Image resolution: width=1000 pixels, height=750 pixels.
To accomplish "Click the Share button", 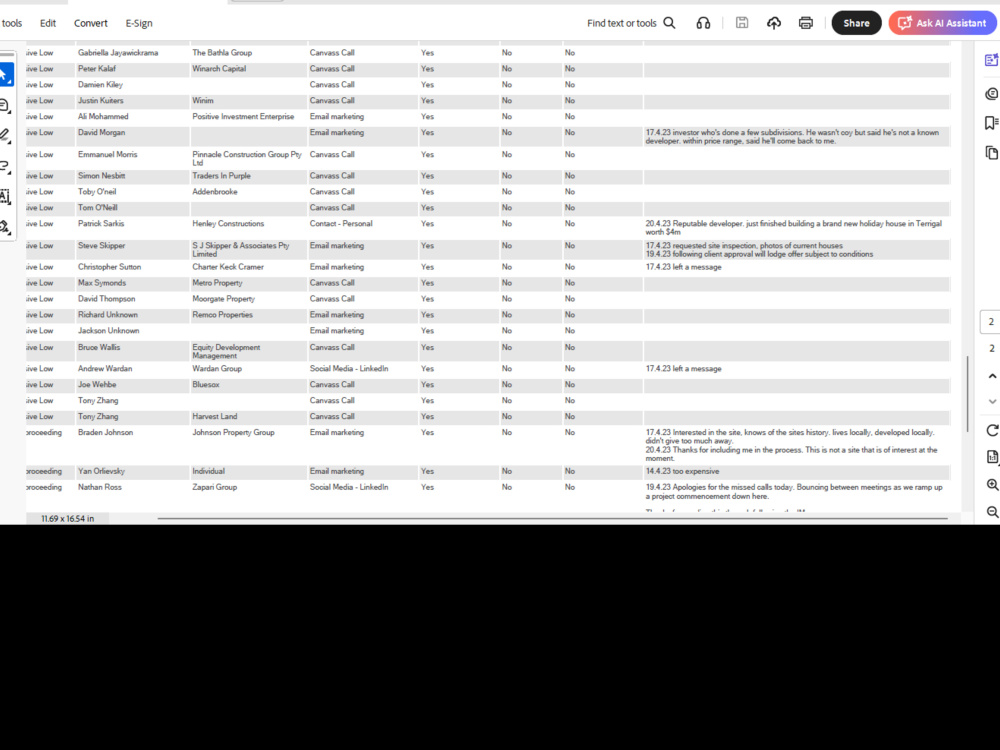I will [x=856, y=23].
